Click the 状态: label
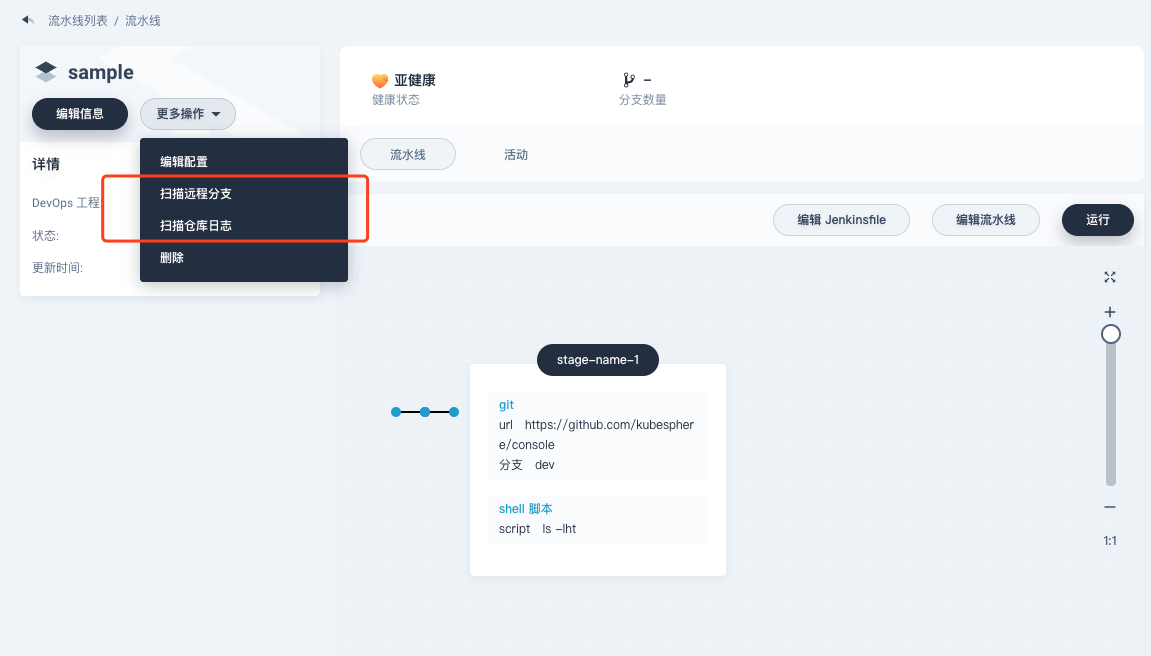This screenshot has height=656, width=1151. click(x=46, y=235)
